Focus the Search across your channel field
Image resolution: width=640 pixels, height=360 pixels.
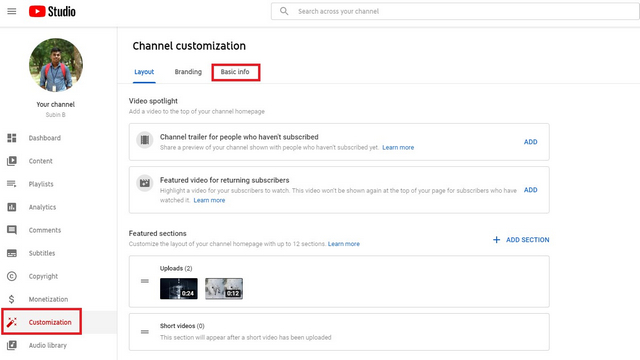[x=455, y=11]
